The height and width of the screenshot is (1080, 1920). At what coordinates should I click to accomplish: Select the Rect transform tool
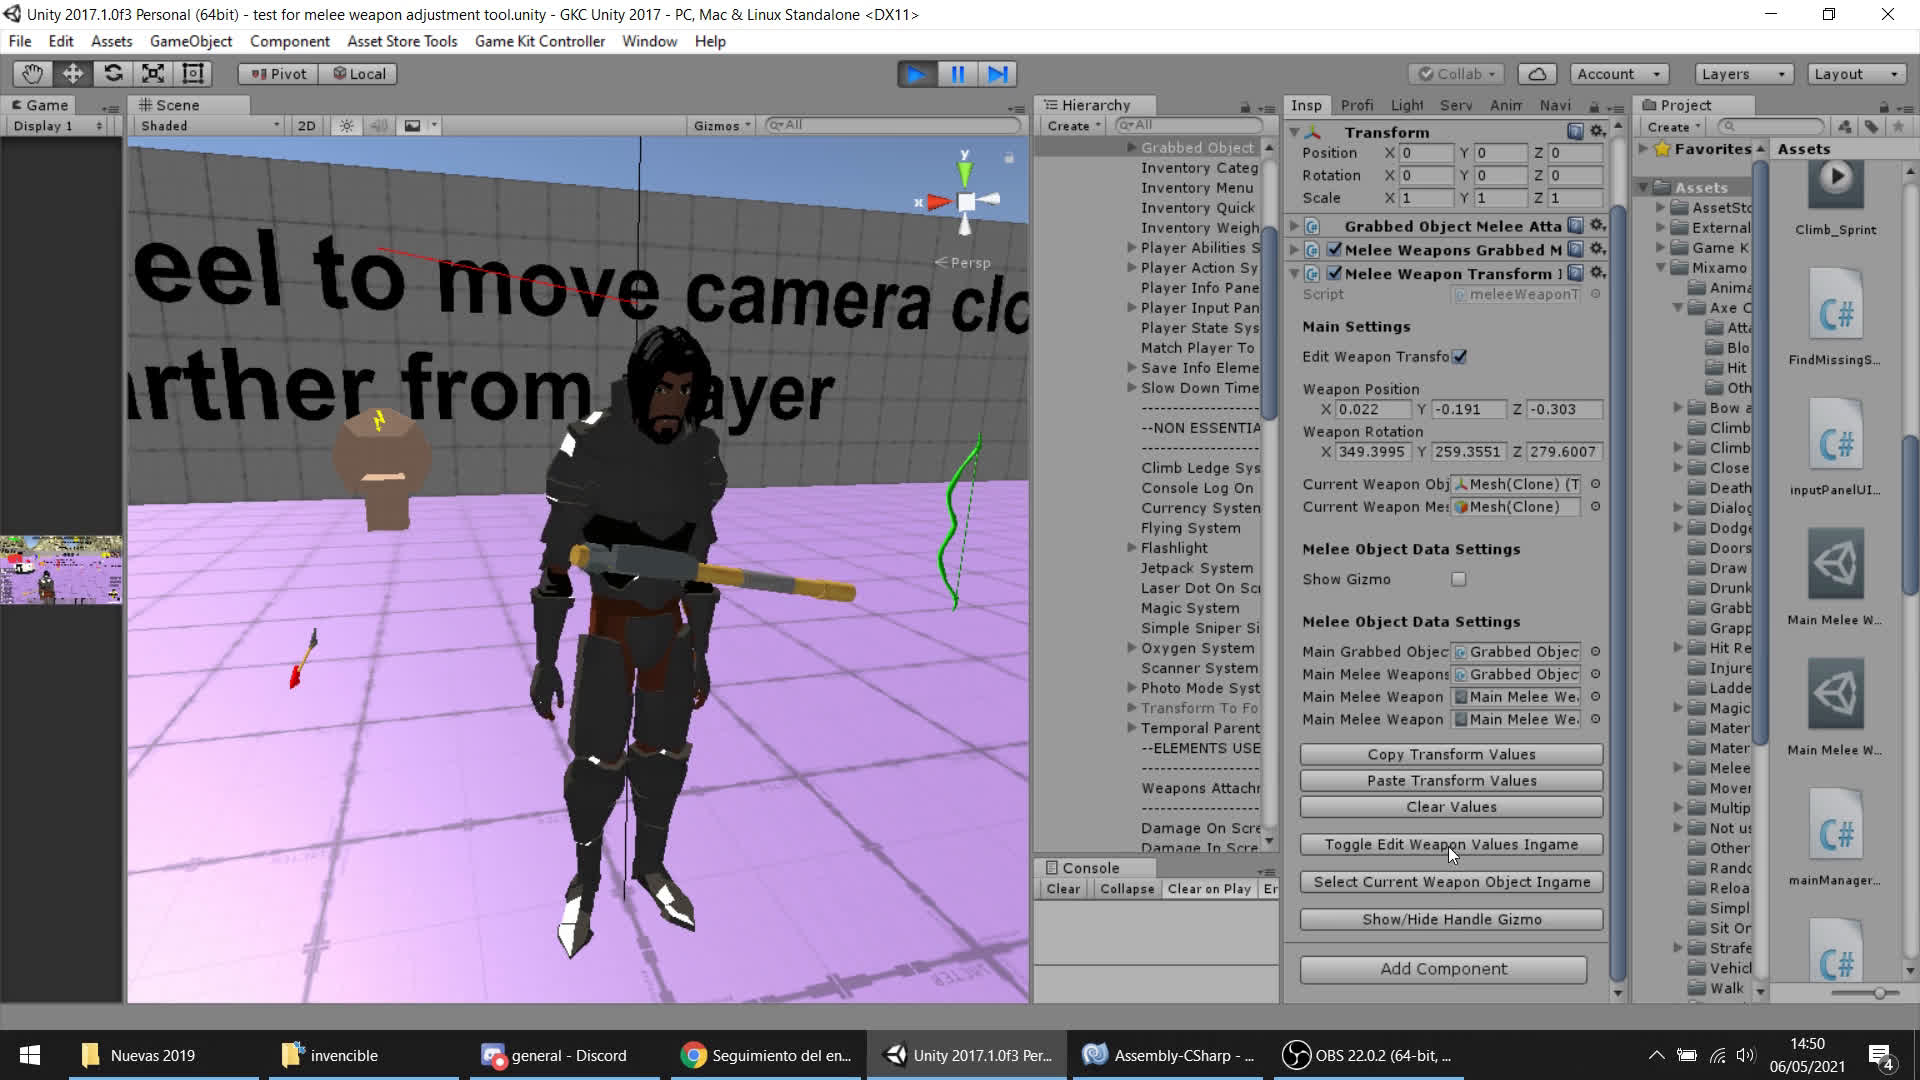(x=193, y=74)
